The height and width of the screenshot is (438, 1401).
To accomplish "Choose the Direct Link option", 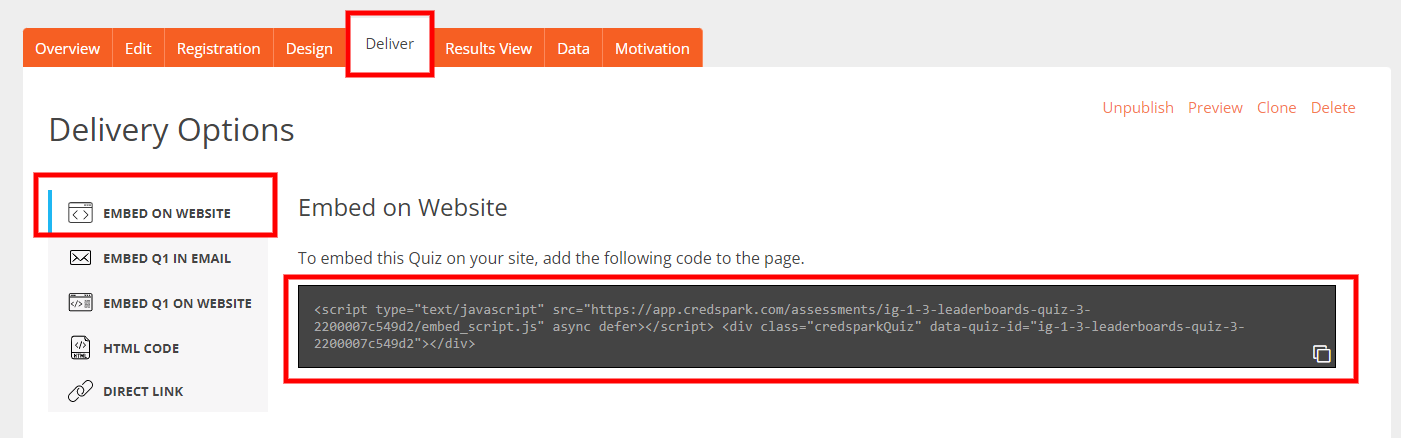I will tap(158, 391).
